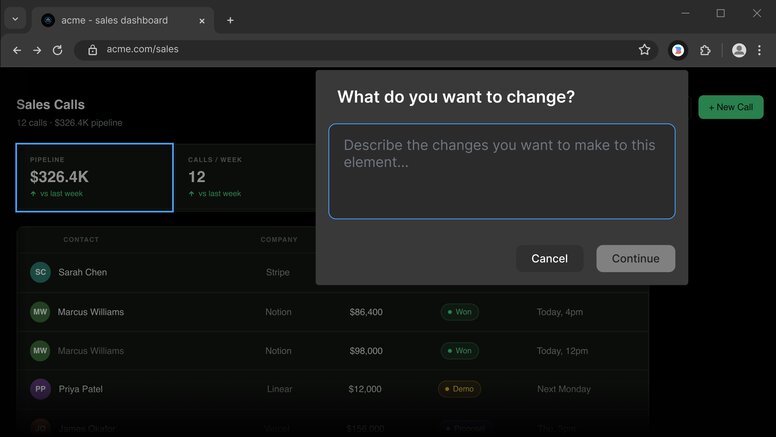The height and width of the screenshot is (437, 776).
Task: Click Marcus Williams in the Today, 4pm row
Action: click(91, 312)
